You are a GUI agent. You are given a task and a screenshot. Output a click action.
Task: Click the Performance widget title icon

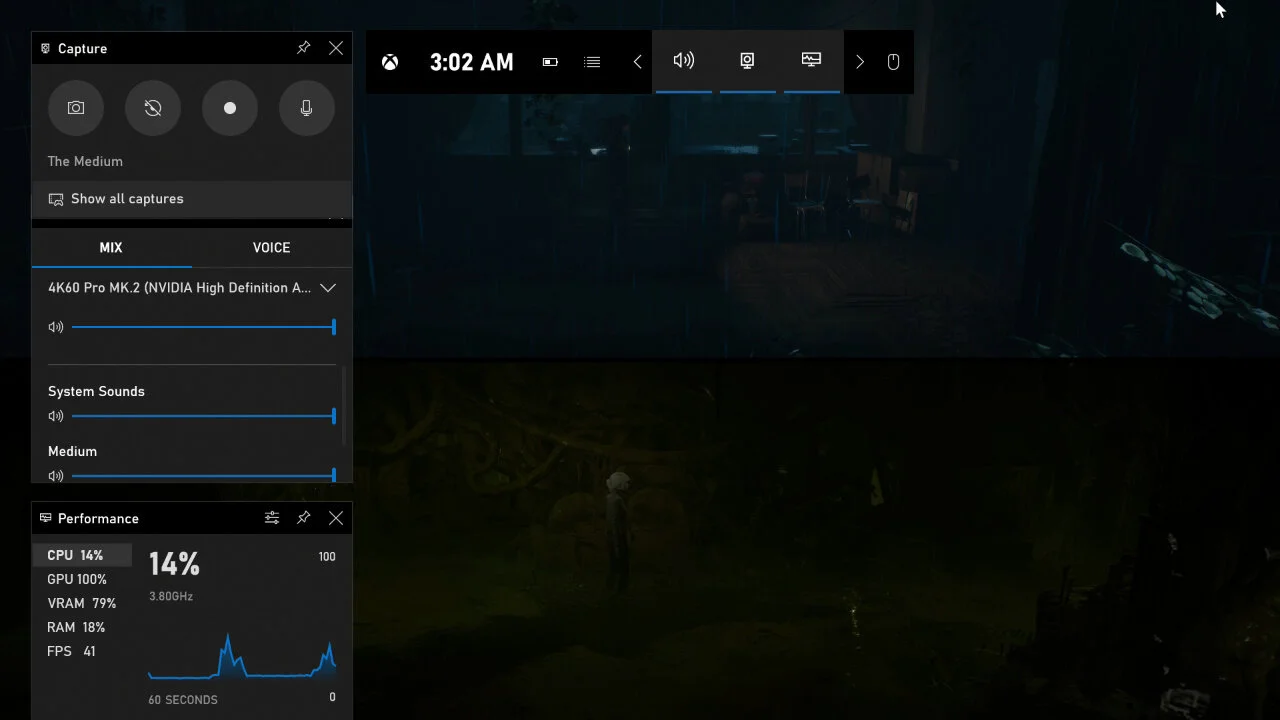pos(45,518)
